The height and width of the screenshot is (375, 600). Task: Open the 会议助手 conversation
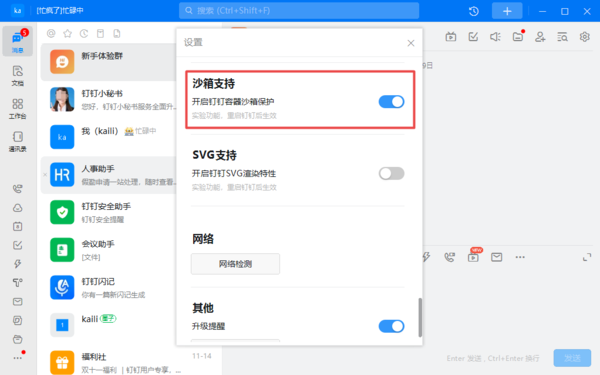click(x=109, y=249)
